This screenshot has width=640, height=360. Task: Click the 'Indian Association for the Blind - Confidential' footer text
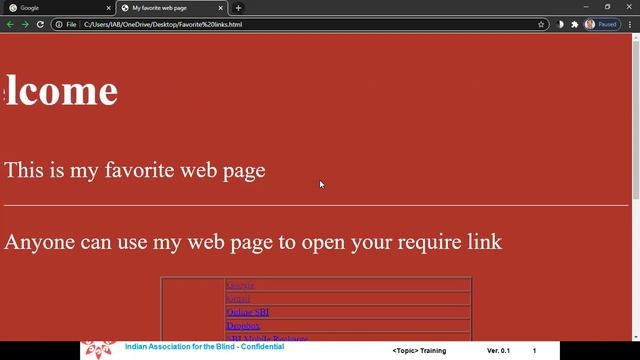click(204, 347)
